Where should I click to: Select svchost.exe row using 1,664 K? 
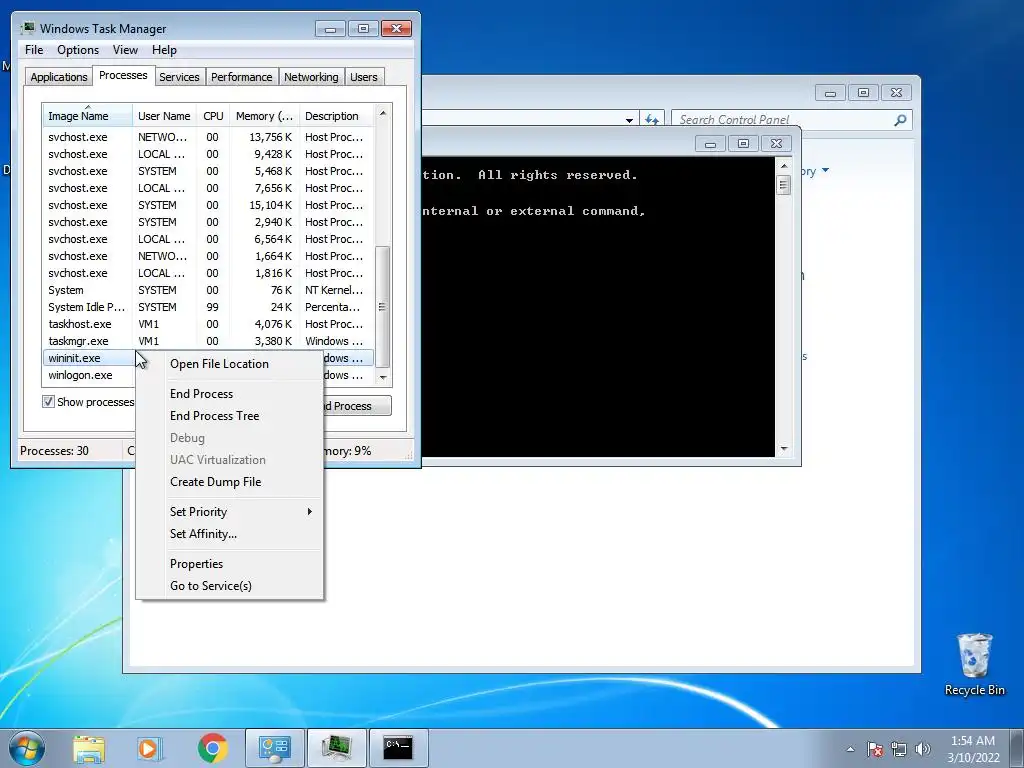(x=208, y=256)
